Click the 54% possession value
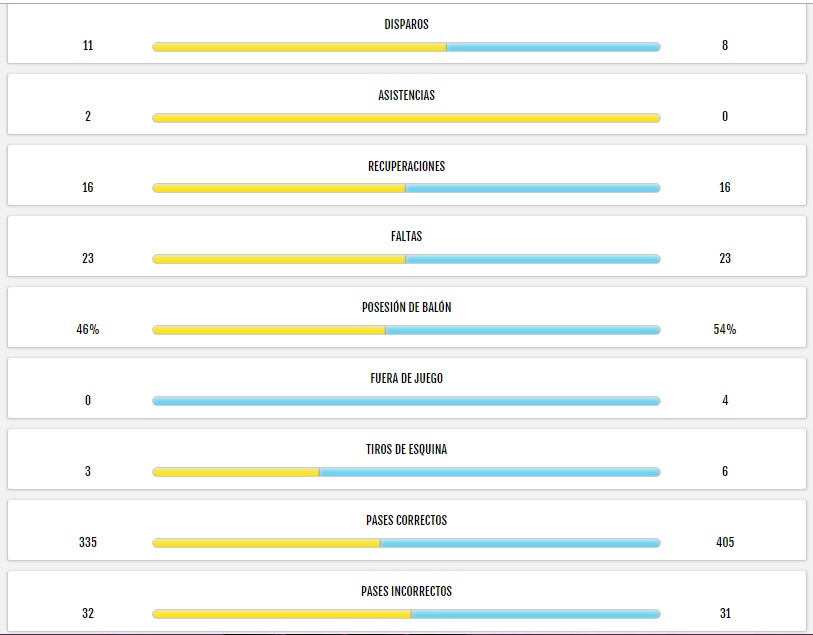The width and height of the screenshot is (813, 635). [x=725, y=329]
